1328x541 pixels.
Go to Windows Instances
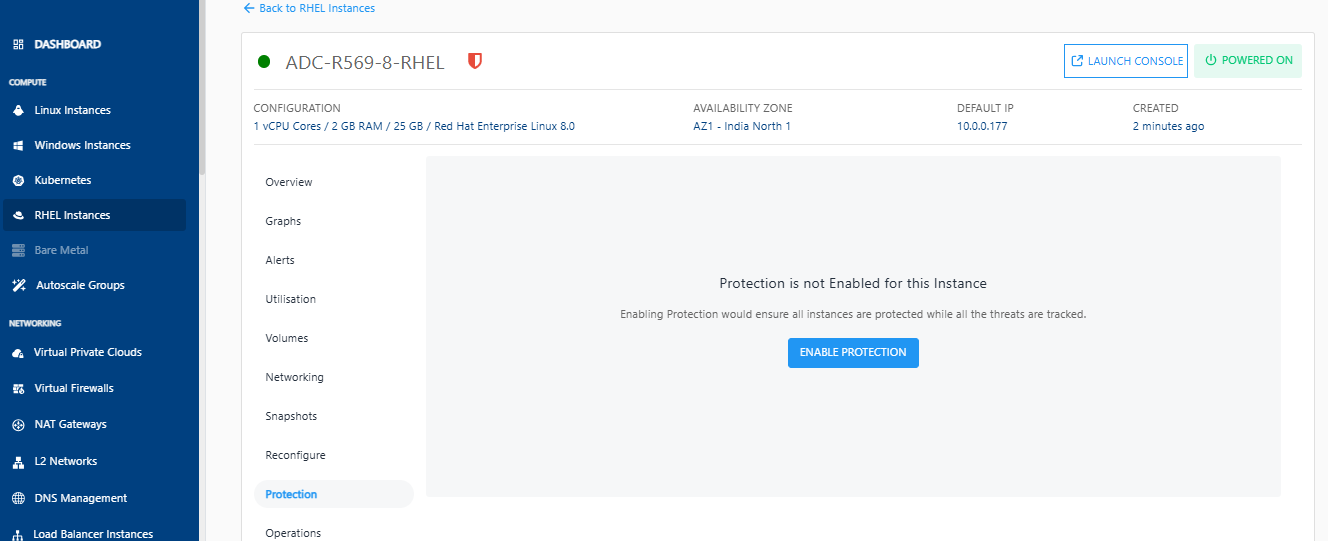pos(82,145)
